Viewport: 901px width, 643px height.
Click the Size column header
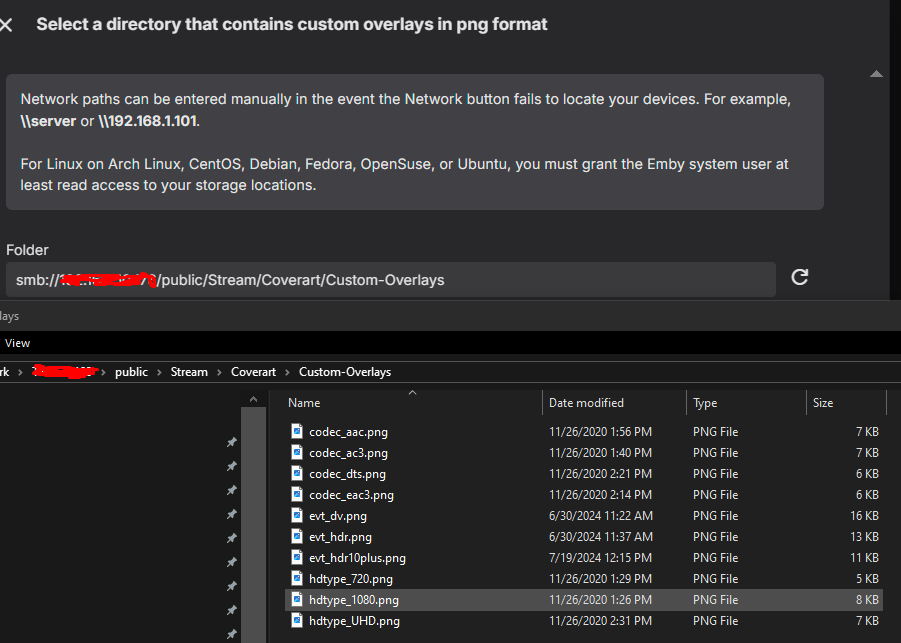click(823, 403)
